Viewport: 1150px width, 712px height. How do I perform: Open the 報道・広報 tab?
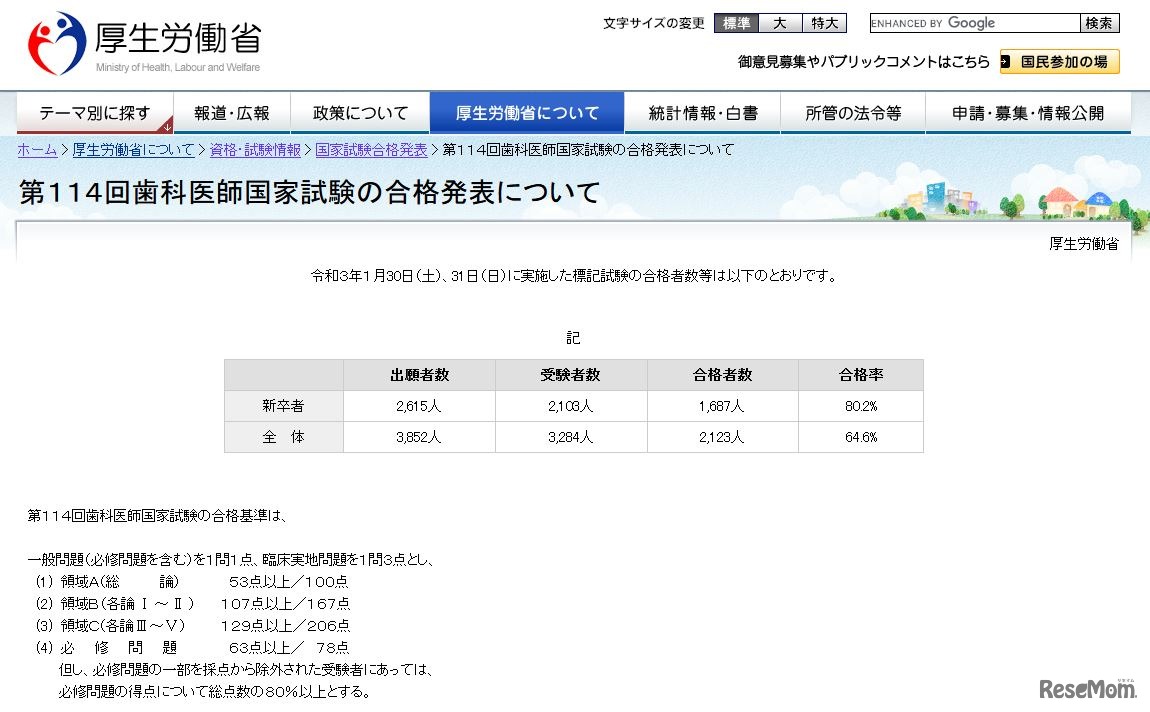(232, 112)
